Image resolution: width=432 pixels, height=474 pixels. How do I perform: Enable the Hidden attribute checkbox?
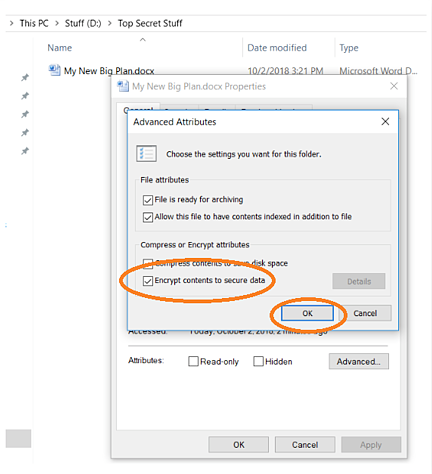(x=258, y=361)
